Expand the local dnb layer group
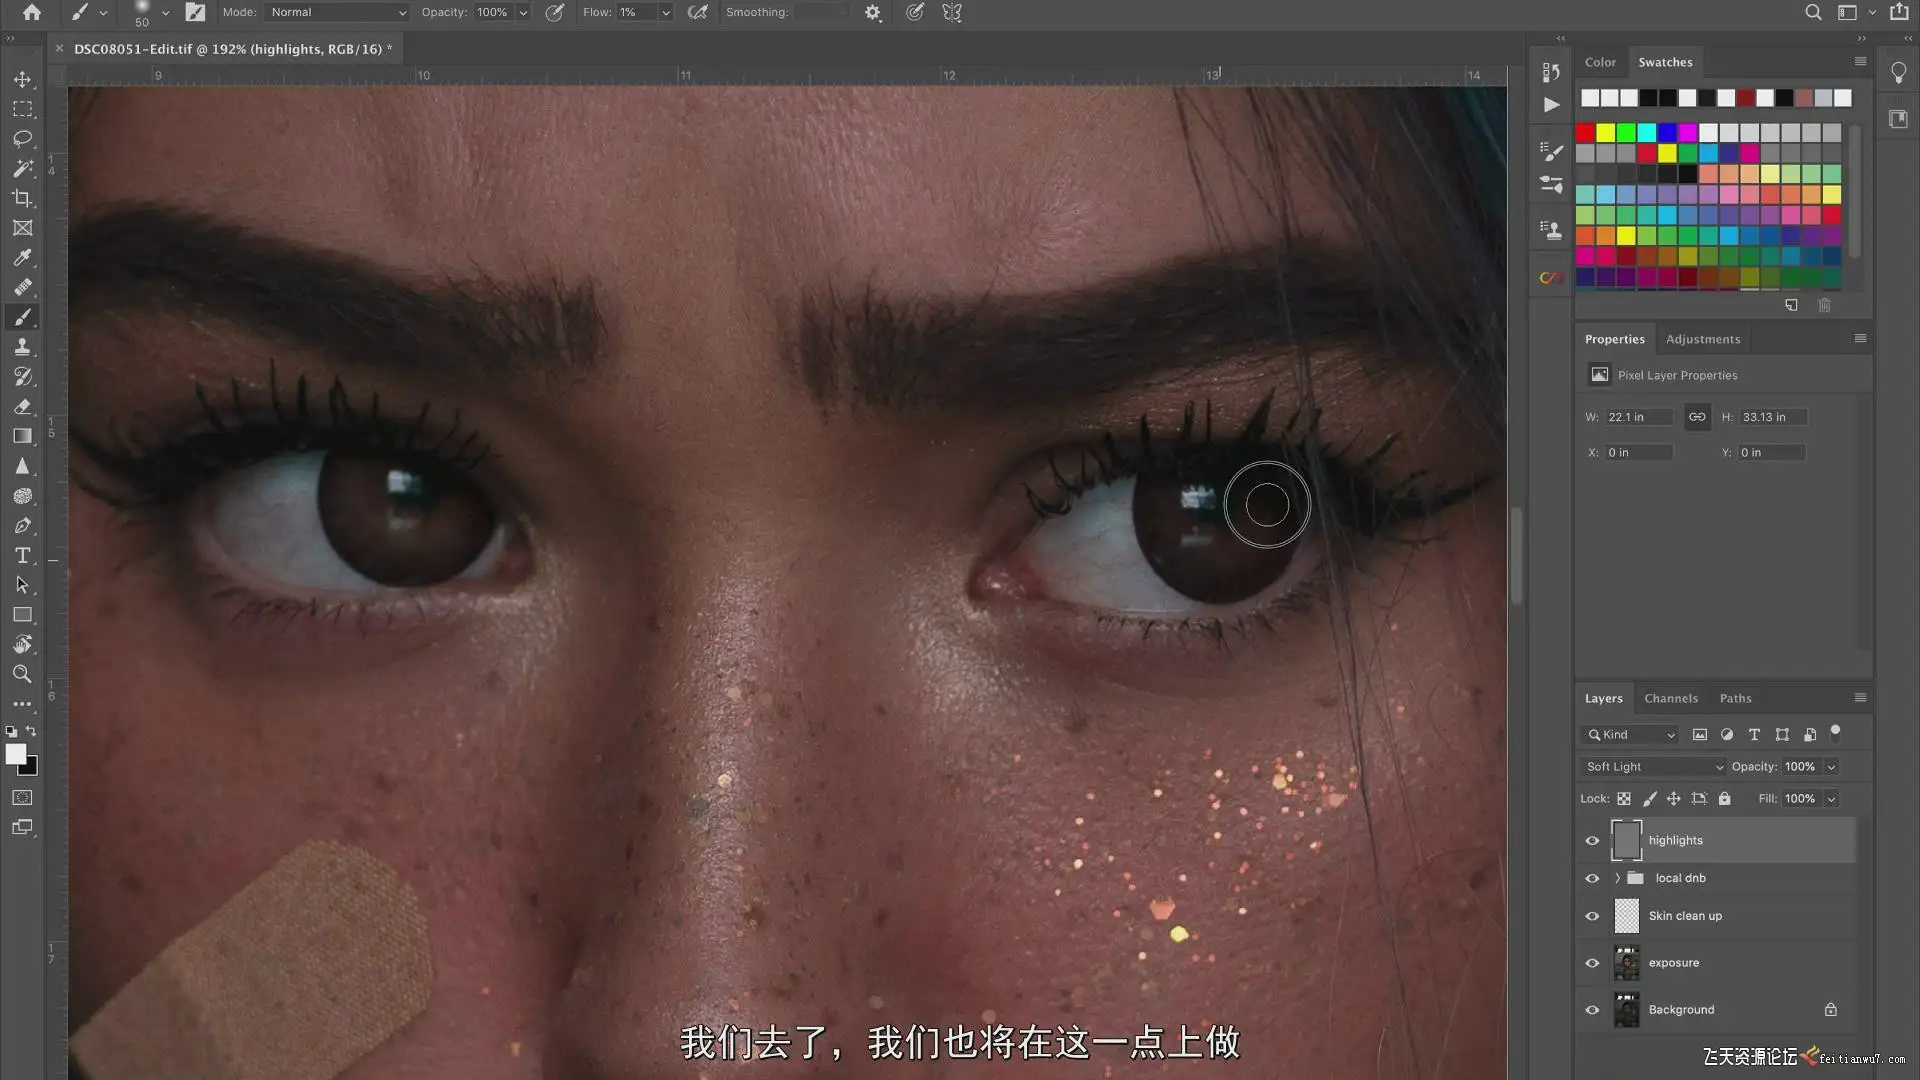This screenshot has width=1920, height=1080. (1617, 878)
